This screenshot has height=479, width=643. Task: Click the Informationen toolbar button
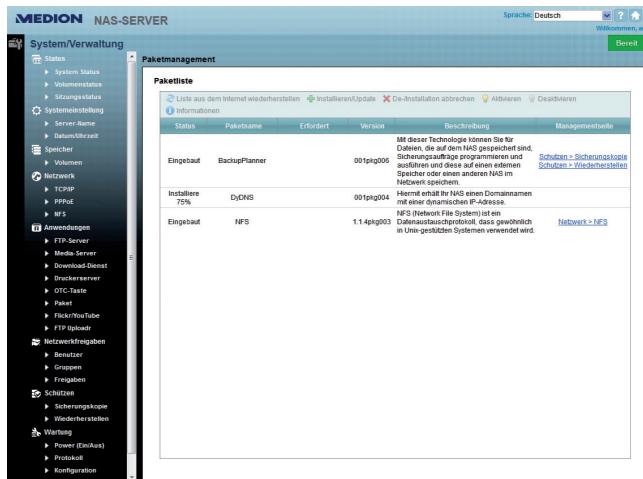(x=193, y=111)
